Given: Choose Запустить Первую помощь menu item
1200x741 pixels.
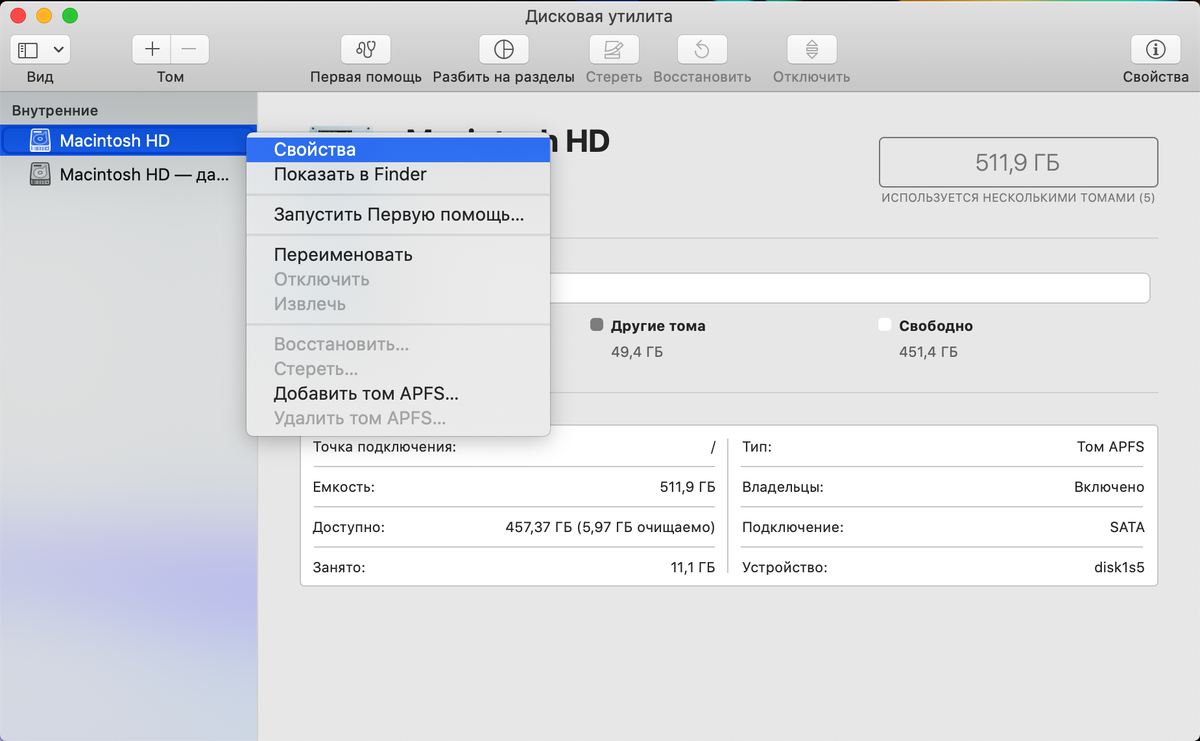Looking at the screenshot, I should pyautogui.click(x=398, y=214).
